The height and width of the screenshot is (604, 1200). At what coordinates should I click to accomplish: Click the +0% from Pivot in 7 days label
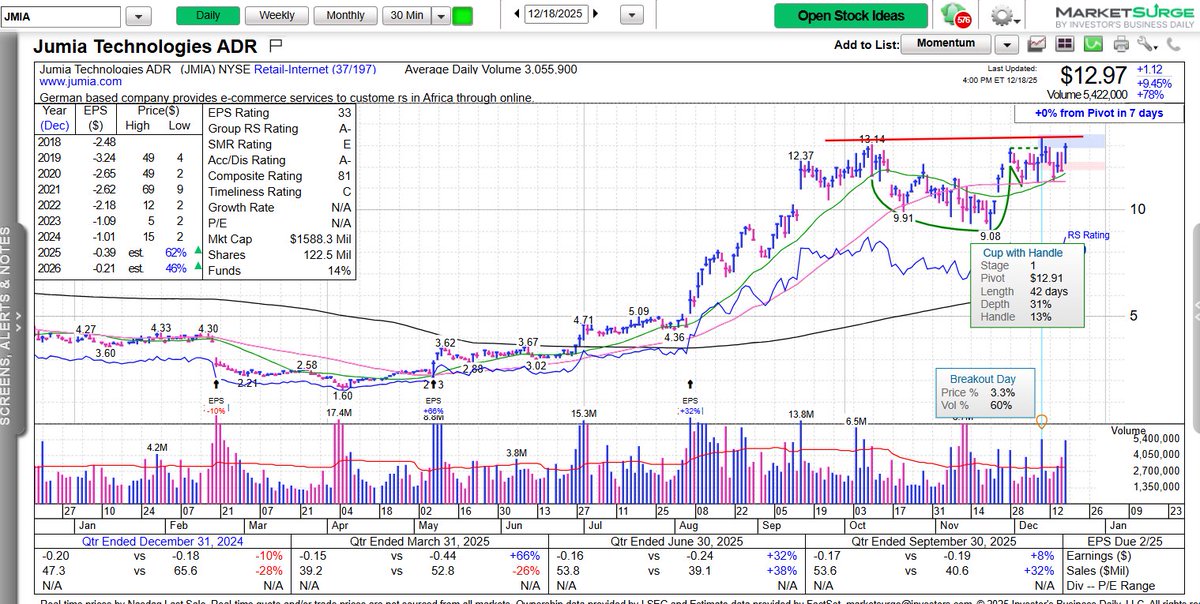(1099, 113)
